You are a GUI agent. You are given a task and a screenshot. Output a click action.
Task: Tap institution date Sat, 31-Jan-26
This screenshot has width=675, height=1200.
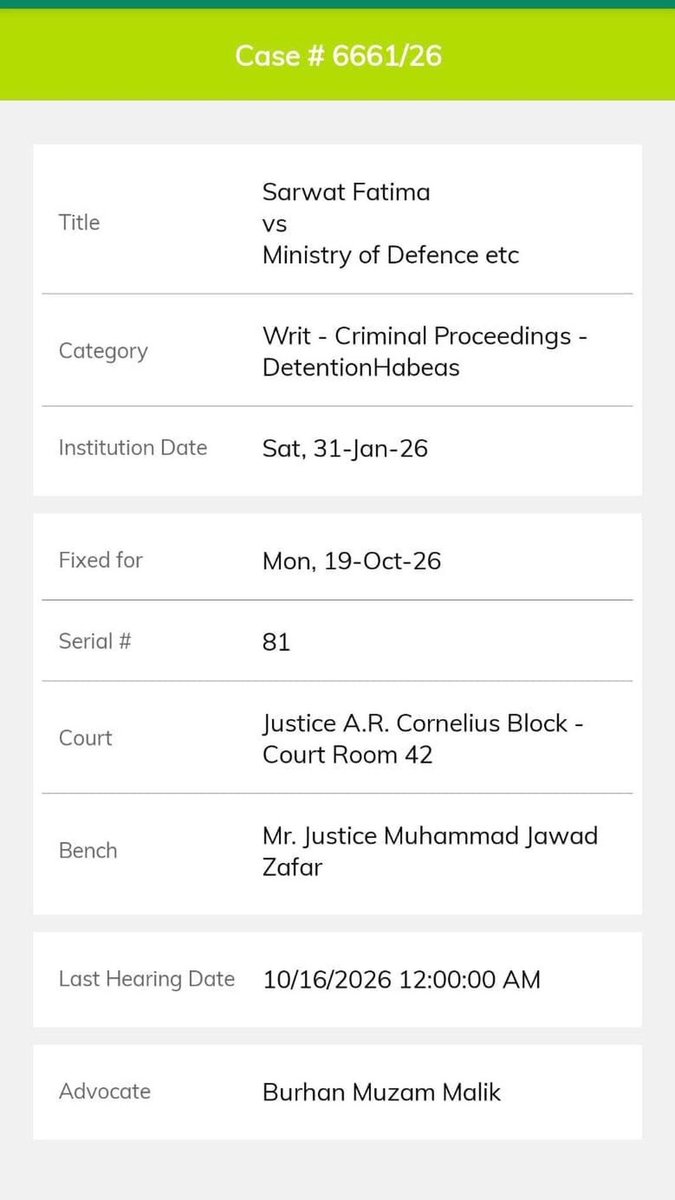345,449
